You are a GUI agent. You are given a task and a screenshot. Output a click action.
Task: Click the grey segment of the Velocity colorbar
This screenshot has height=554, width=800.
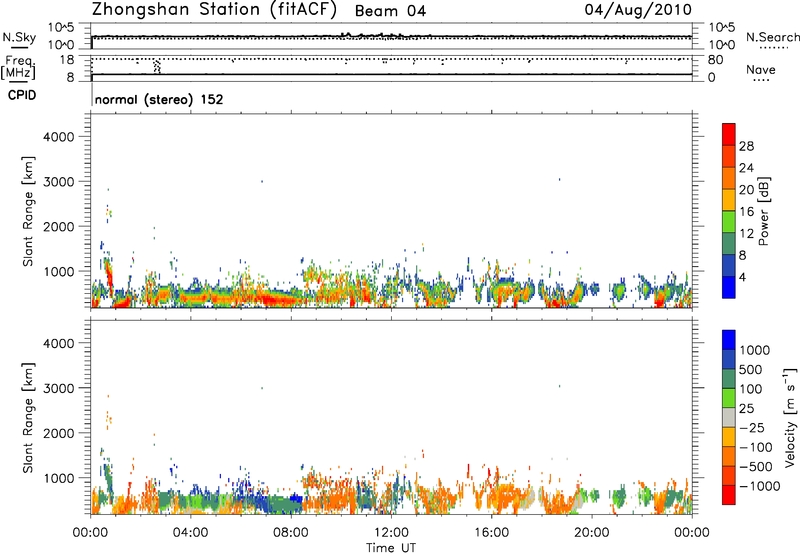click(729, 417)
